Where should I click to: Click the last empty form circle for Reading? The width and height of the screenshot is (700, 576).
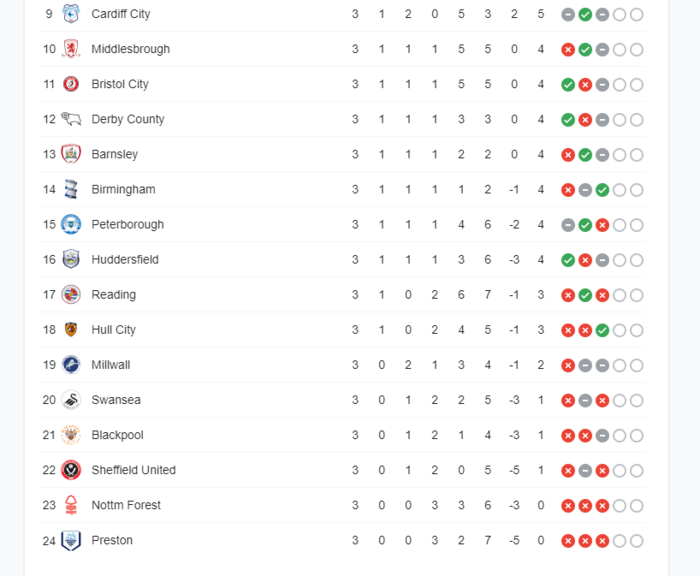click(x=637, y=295)
